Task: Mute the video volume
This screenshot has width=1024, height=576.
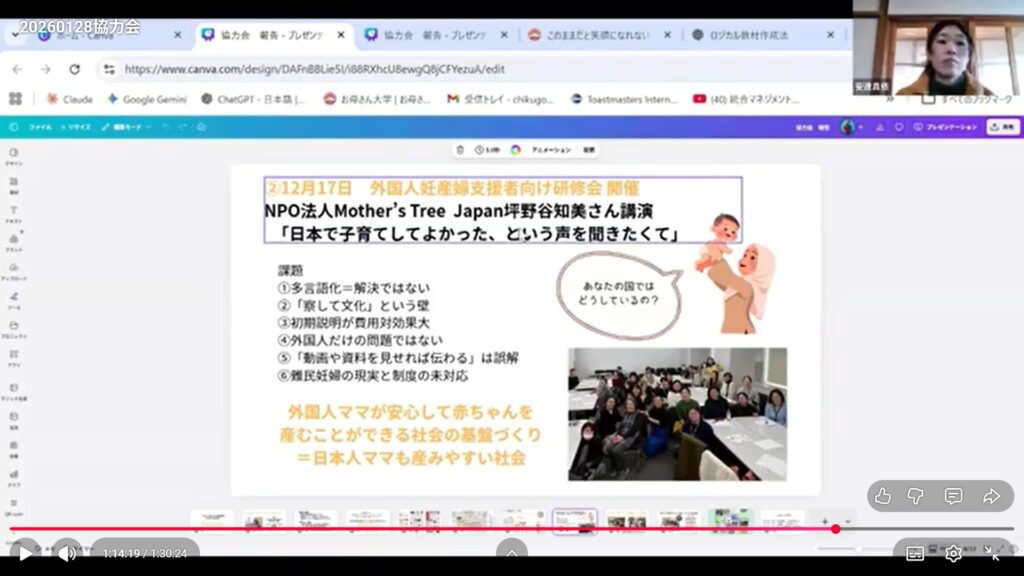Action: coord(67,552)
